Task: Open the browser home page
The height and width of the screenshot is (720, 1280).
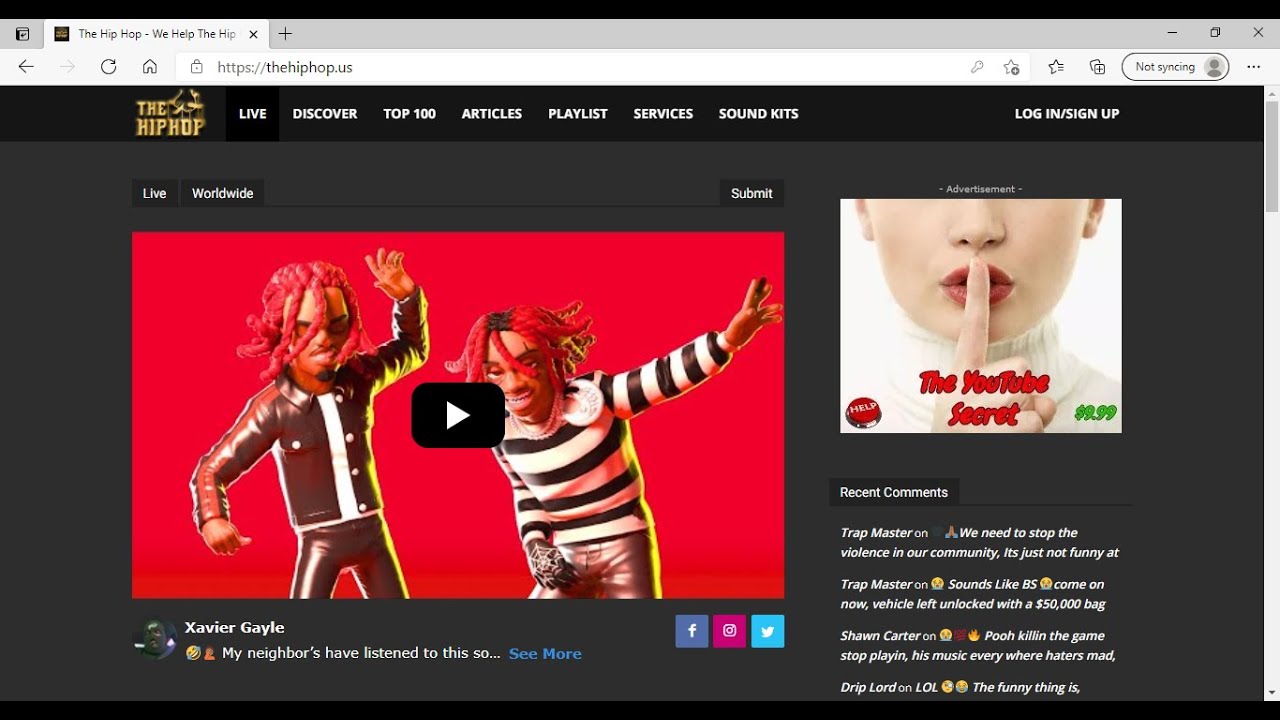Action: pos(149,67)
